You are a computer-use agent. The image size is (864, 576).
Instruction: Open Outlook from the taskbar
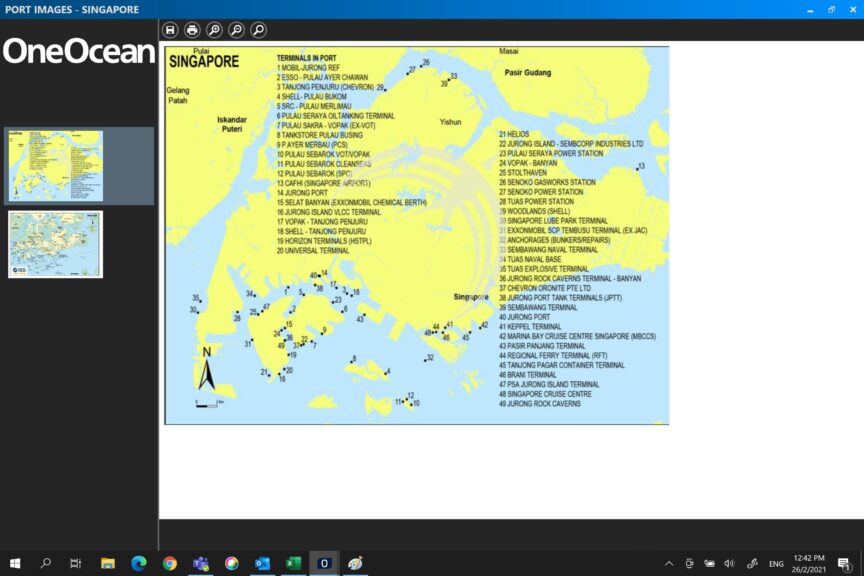[262, 563]
